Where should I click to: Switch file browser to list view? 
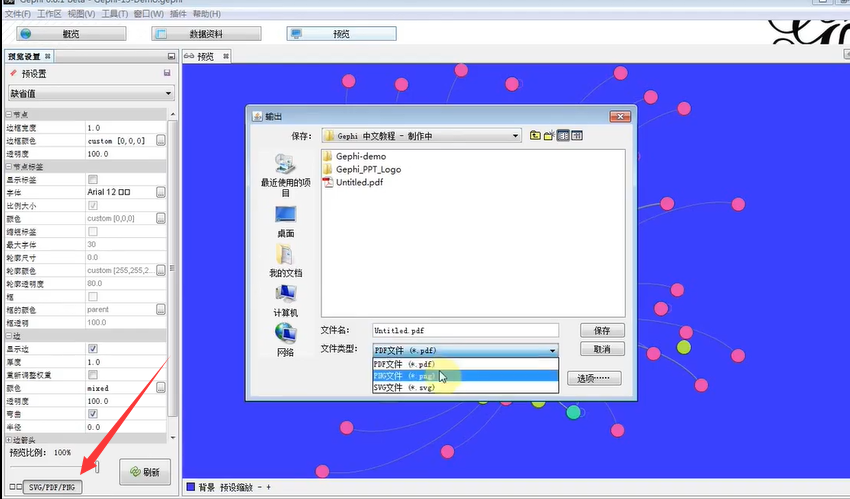click(x=563, y=135)
